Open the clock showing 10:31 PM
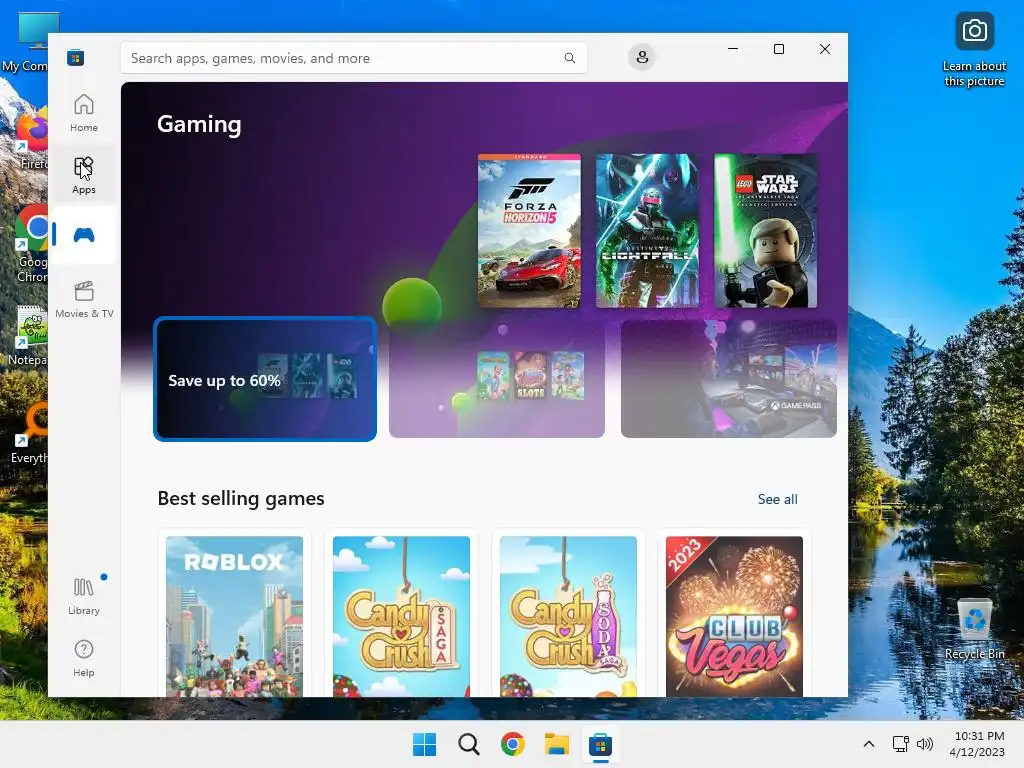 977,744
